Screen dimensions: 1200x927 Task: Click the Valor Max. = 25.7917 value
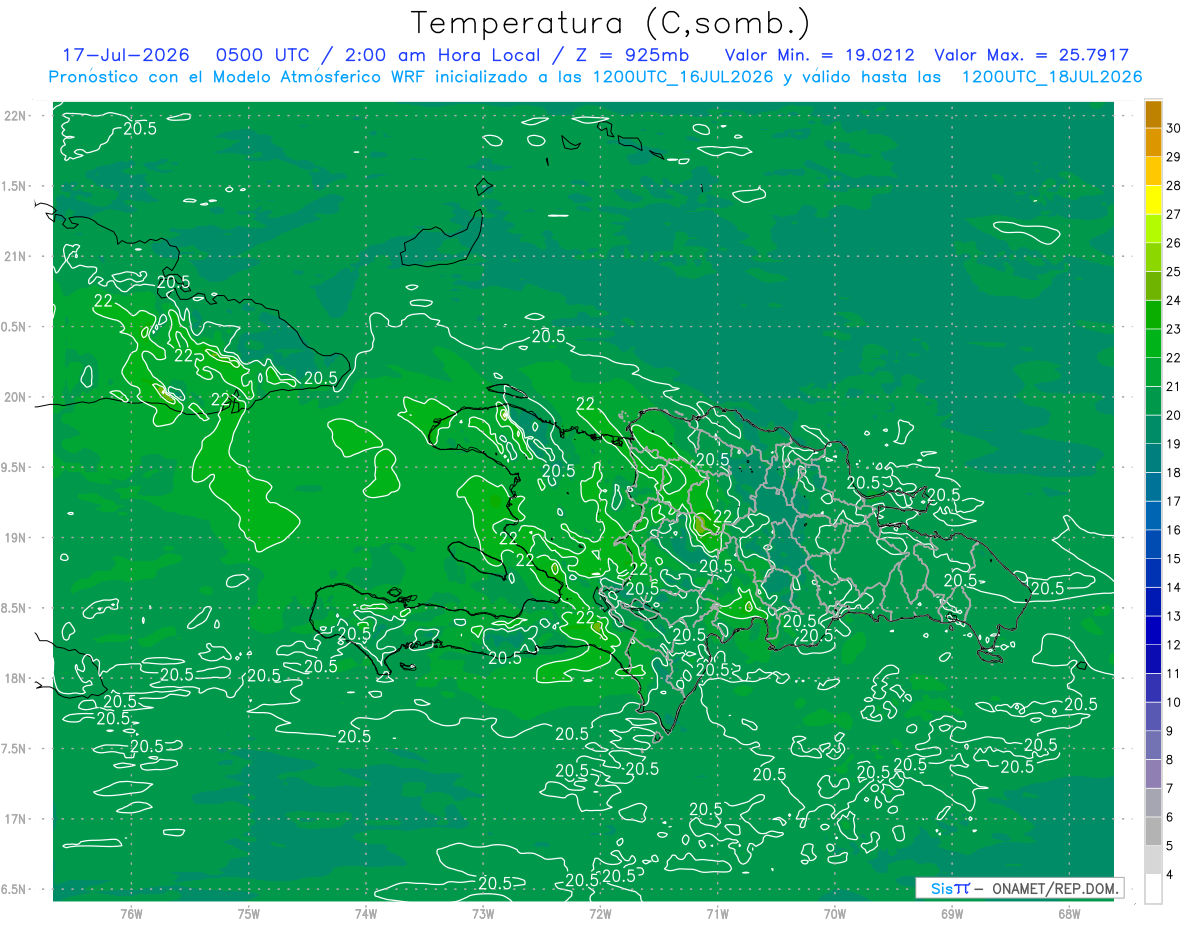click(x=1031, y=55)
